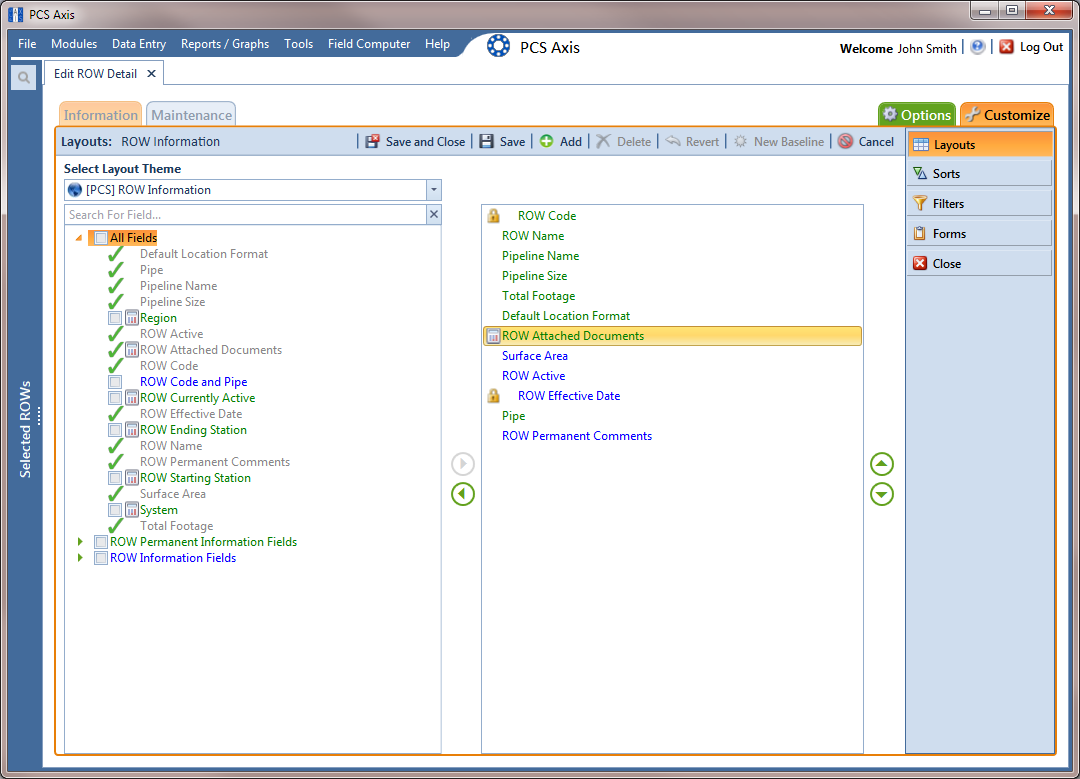1080x779 pixels.
Task: Click the orange Customize button
Action: click(x=1007, y=114)
